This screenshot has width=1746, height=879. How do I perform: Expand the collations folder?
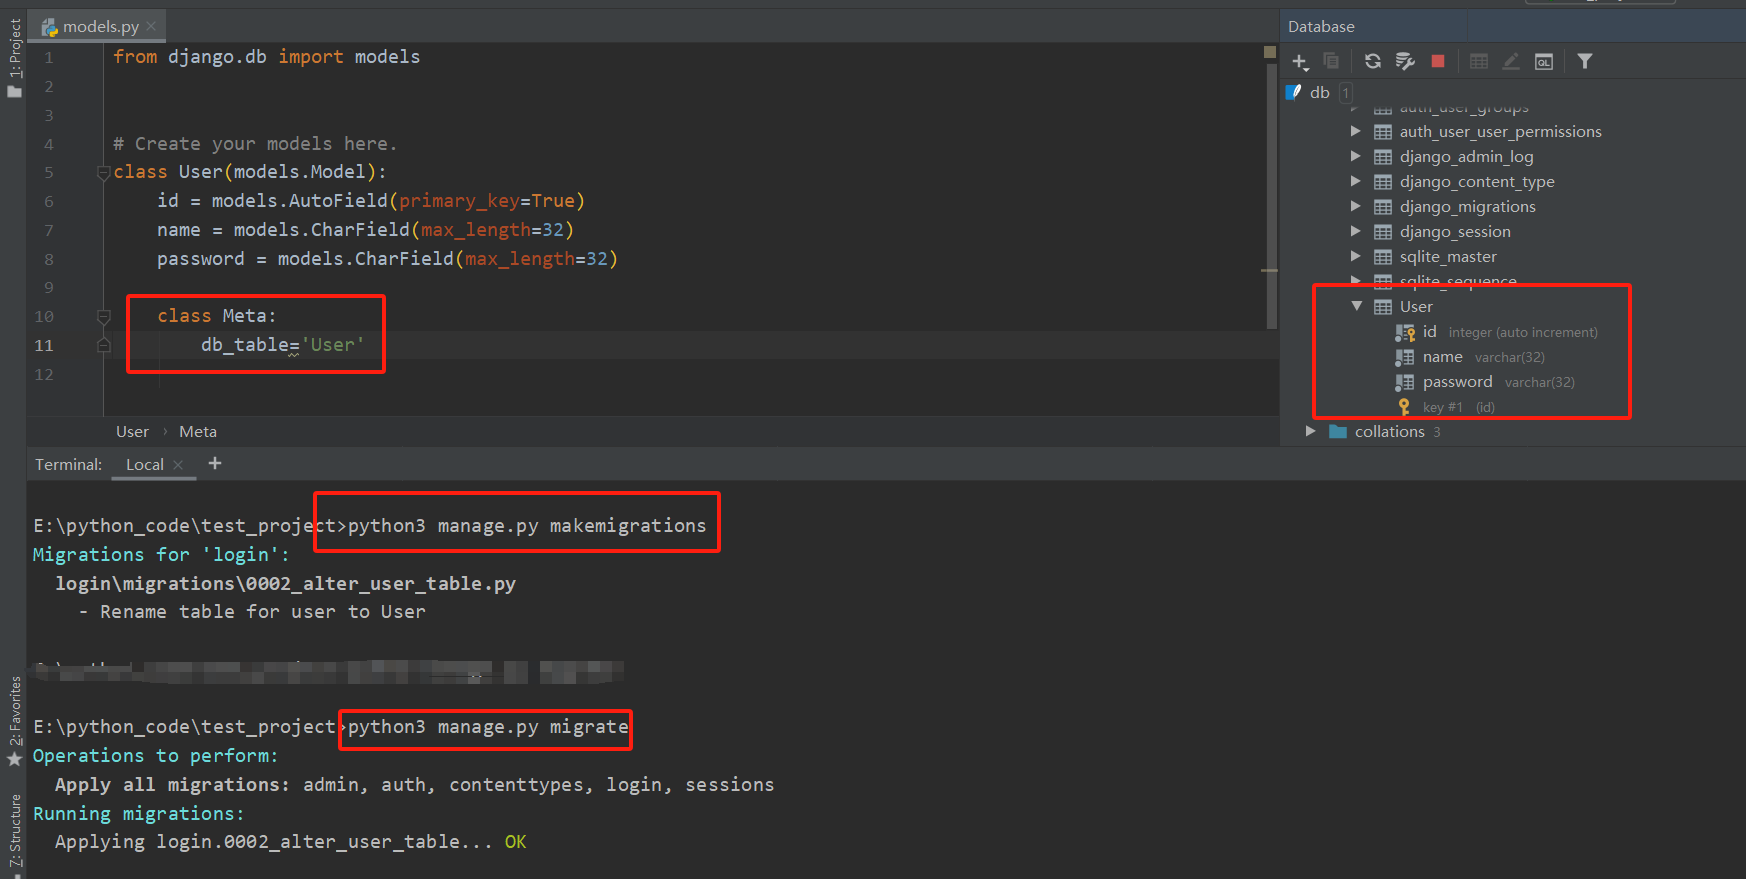tap(1310, 431)
